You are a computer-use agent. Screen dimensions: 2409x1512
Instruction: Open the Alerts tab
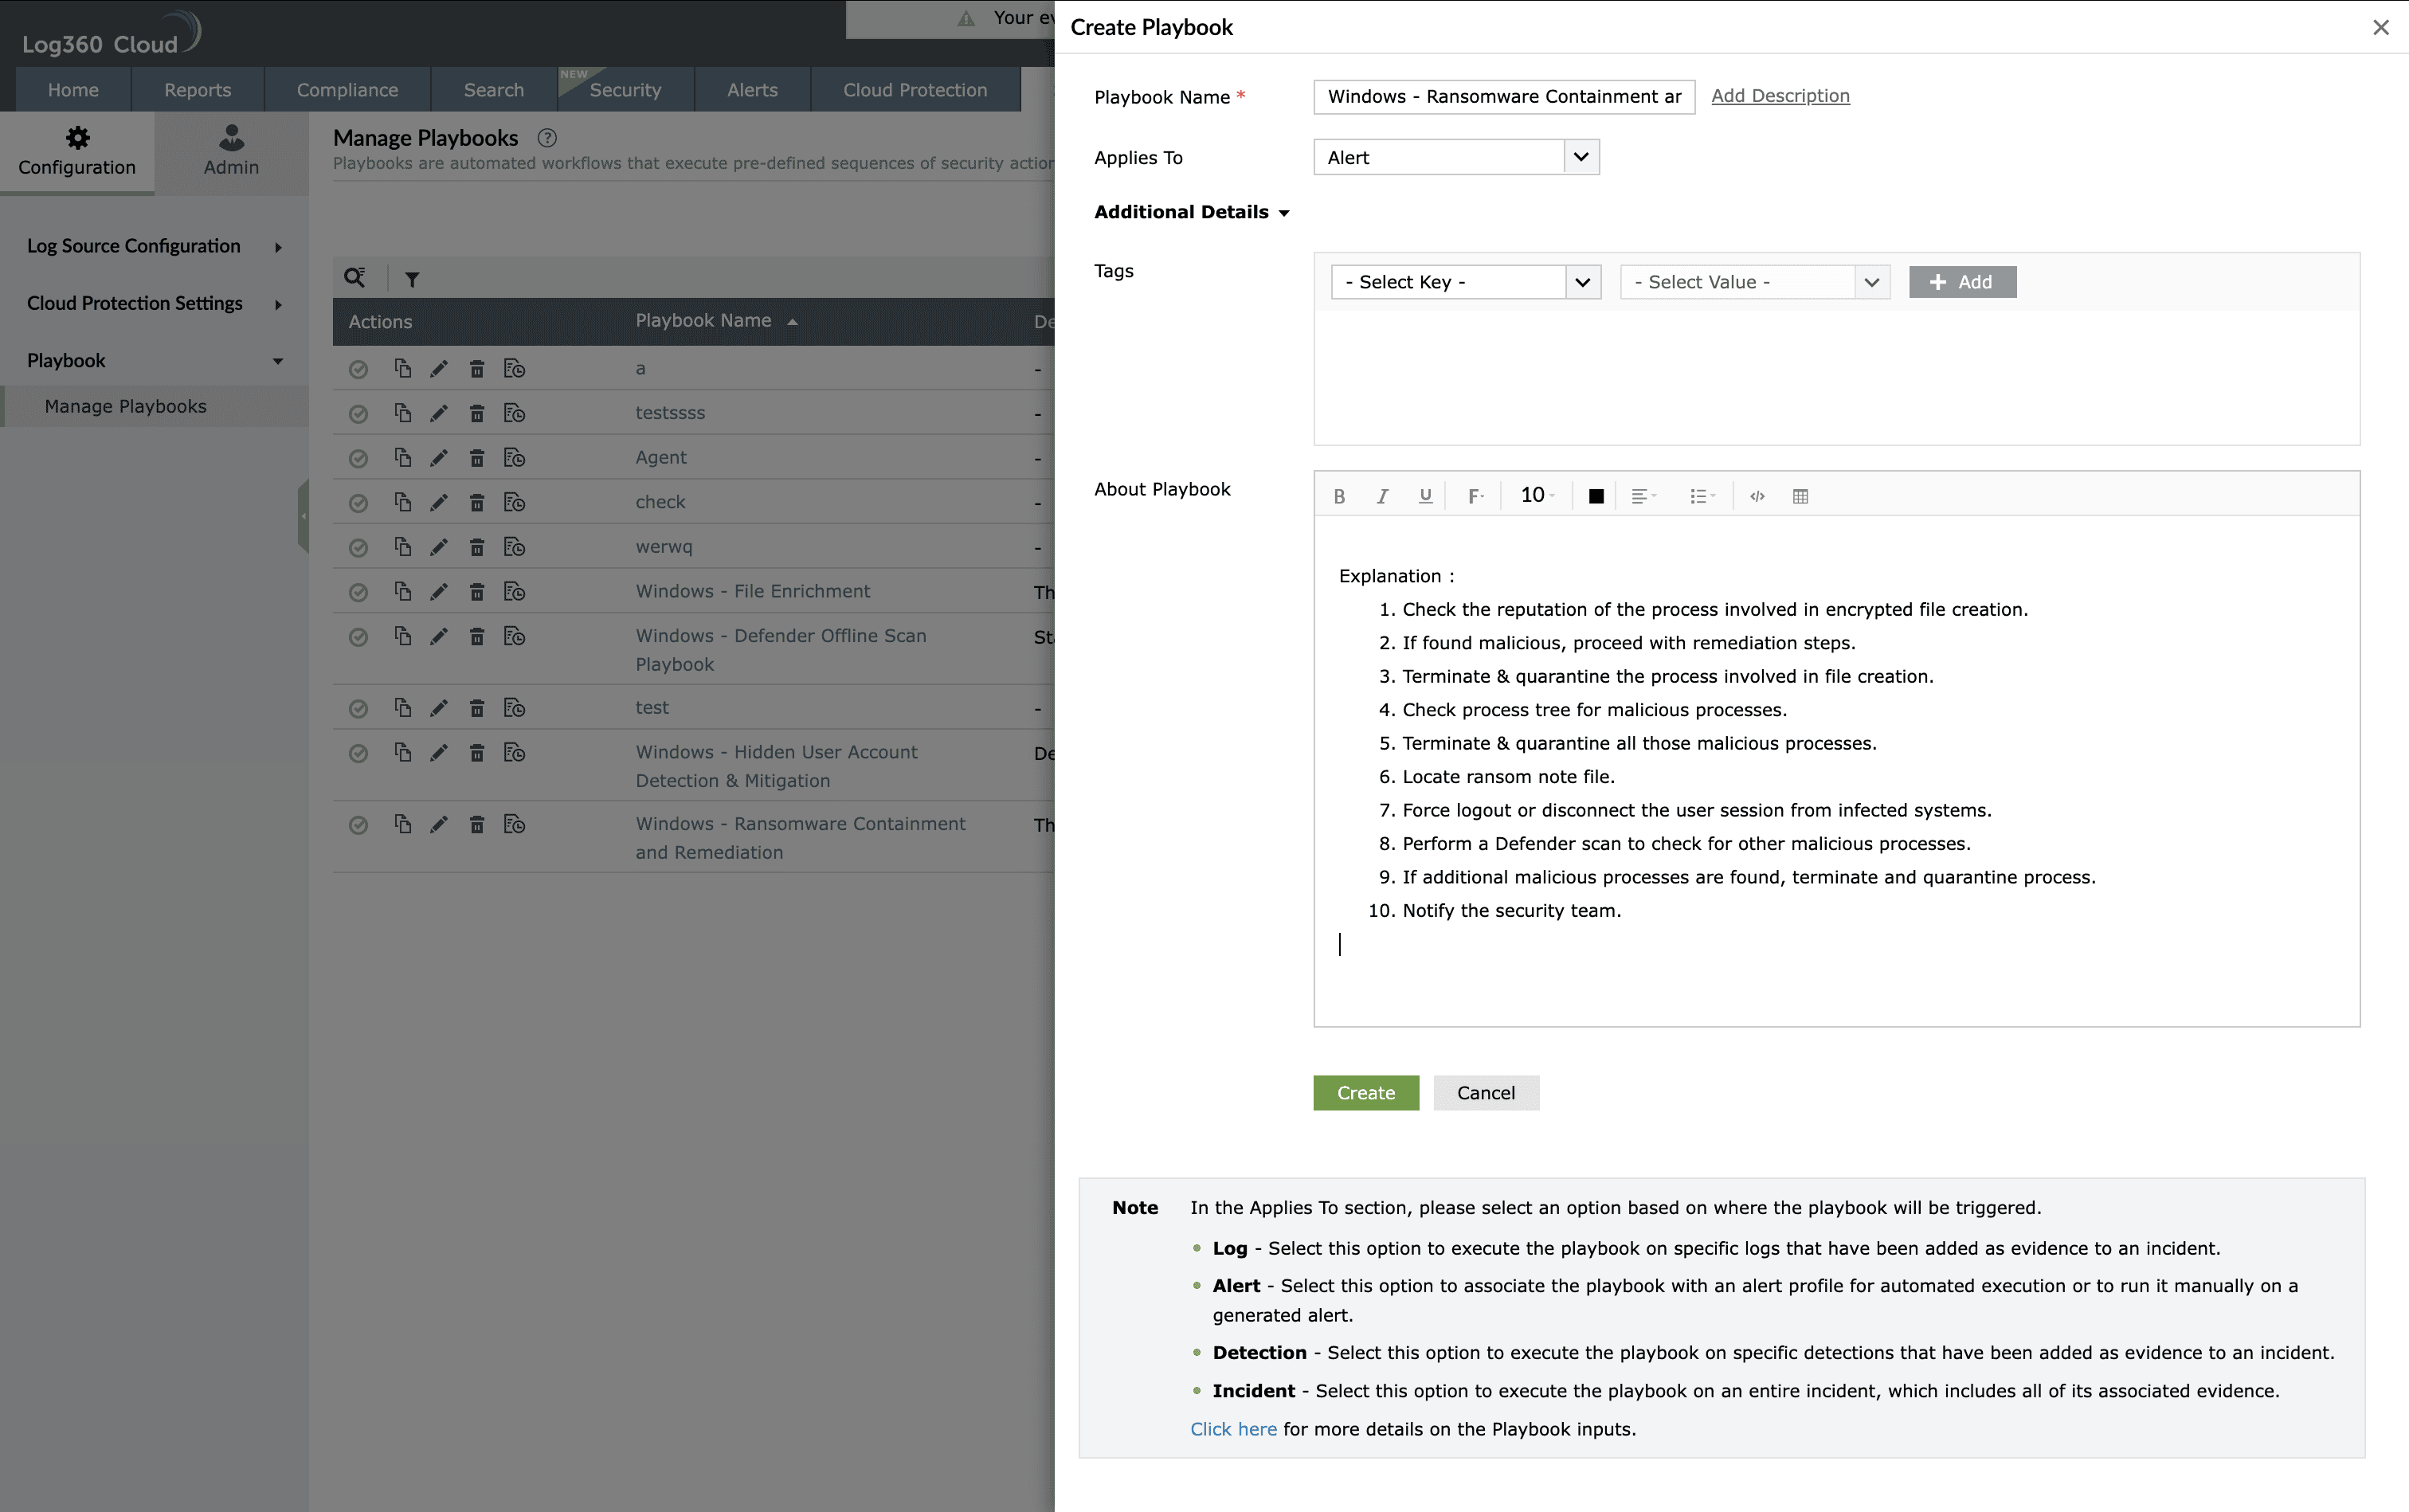click(x=752, y=90)
